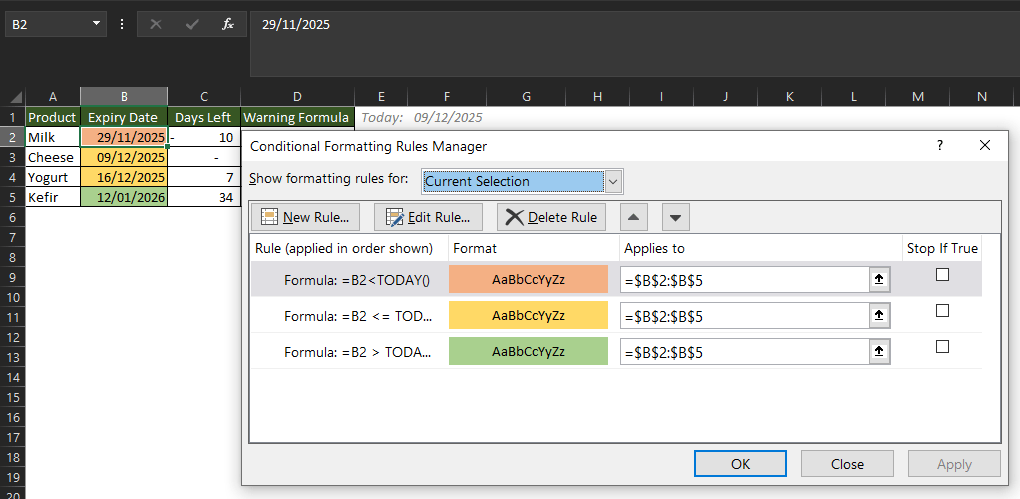Click collapse range icon for first rule
The width and height of the screenshot is (1020, 499).
coord(879,280)
